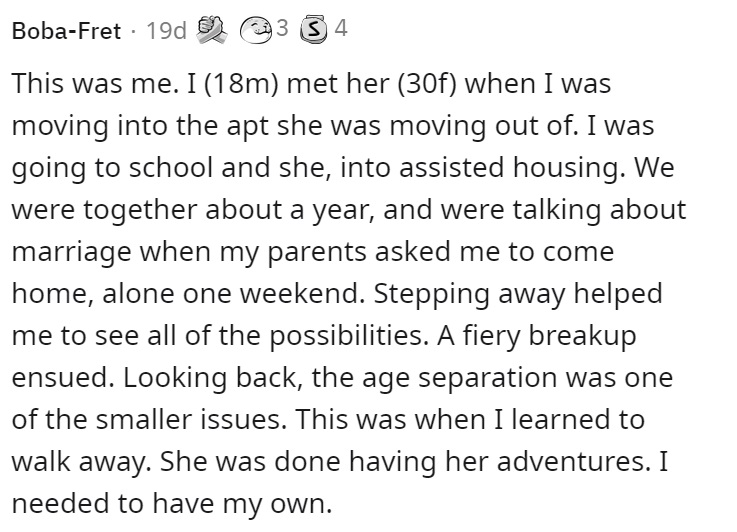Viewport: 737px width, 532px height.
Task: Click the separator dot after the username
Action: [133, 32]
